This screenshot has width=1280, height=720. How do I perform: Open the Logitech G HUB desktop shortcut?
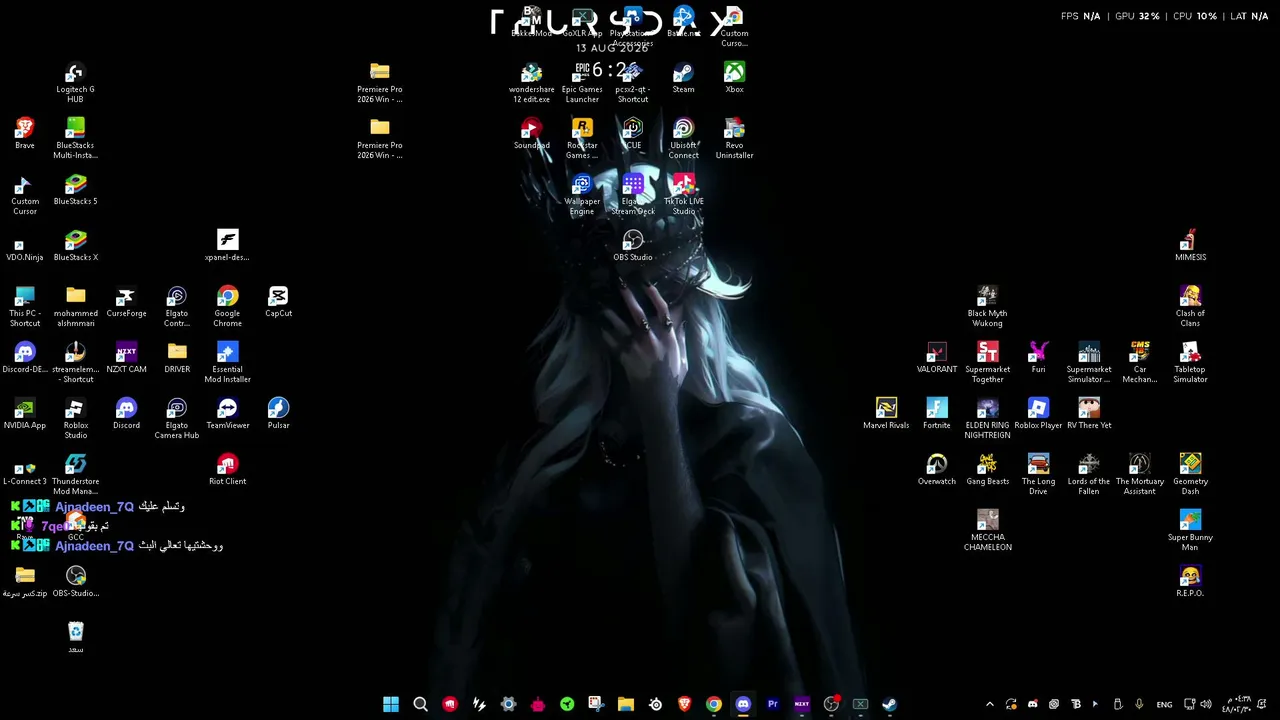75,83
